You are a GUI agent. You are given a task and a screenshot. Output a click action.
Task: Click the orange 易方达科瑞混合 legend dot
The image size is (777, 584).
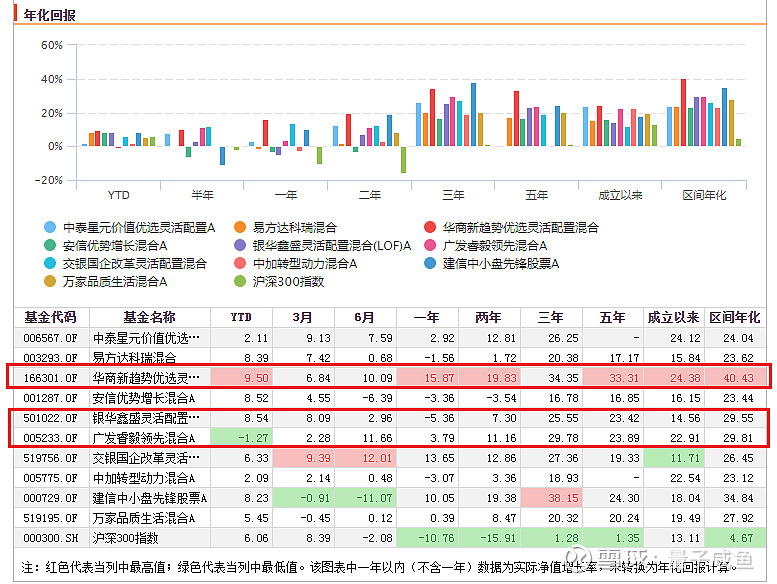coord(240,227)
